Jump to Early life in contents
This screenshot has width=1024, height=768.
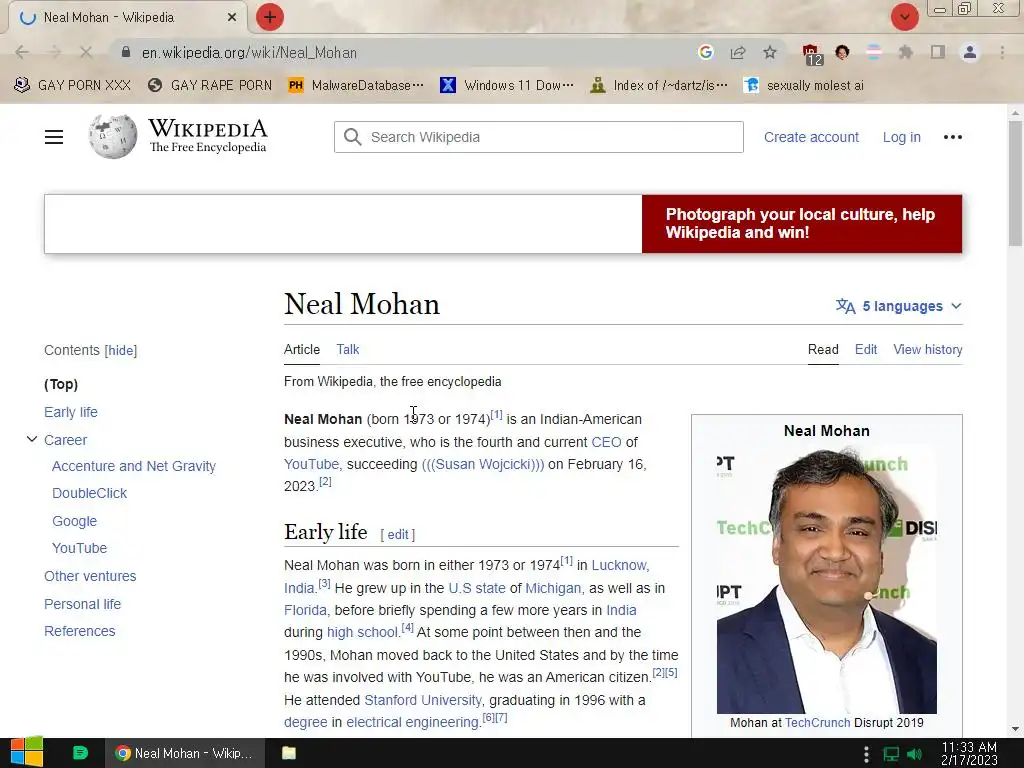pos(71,412)
